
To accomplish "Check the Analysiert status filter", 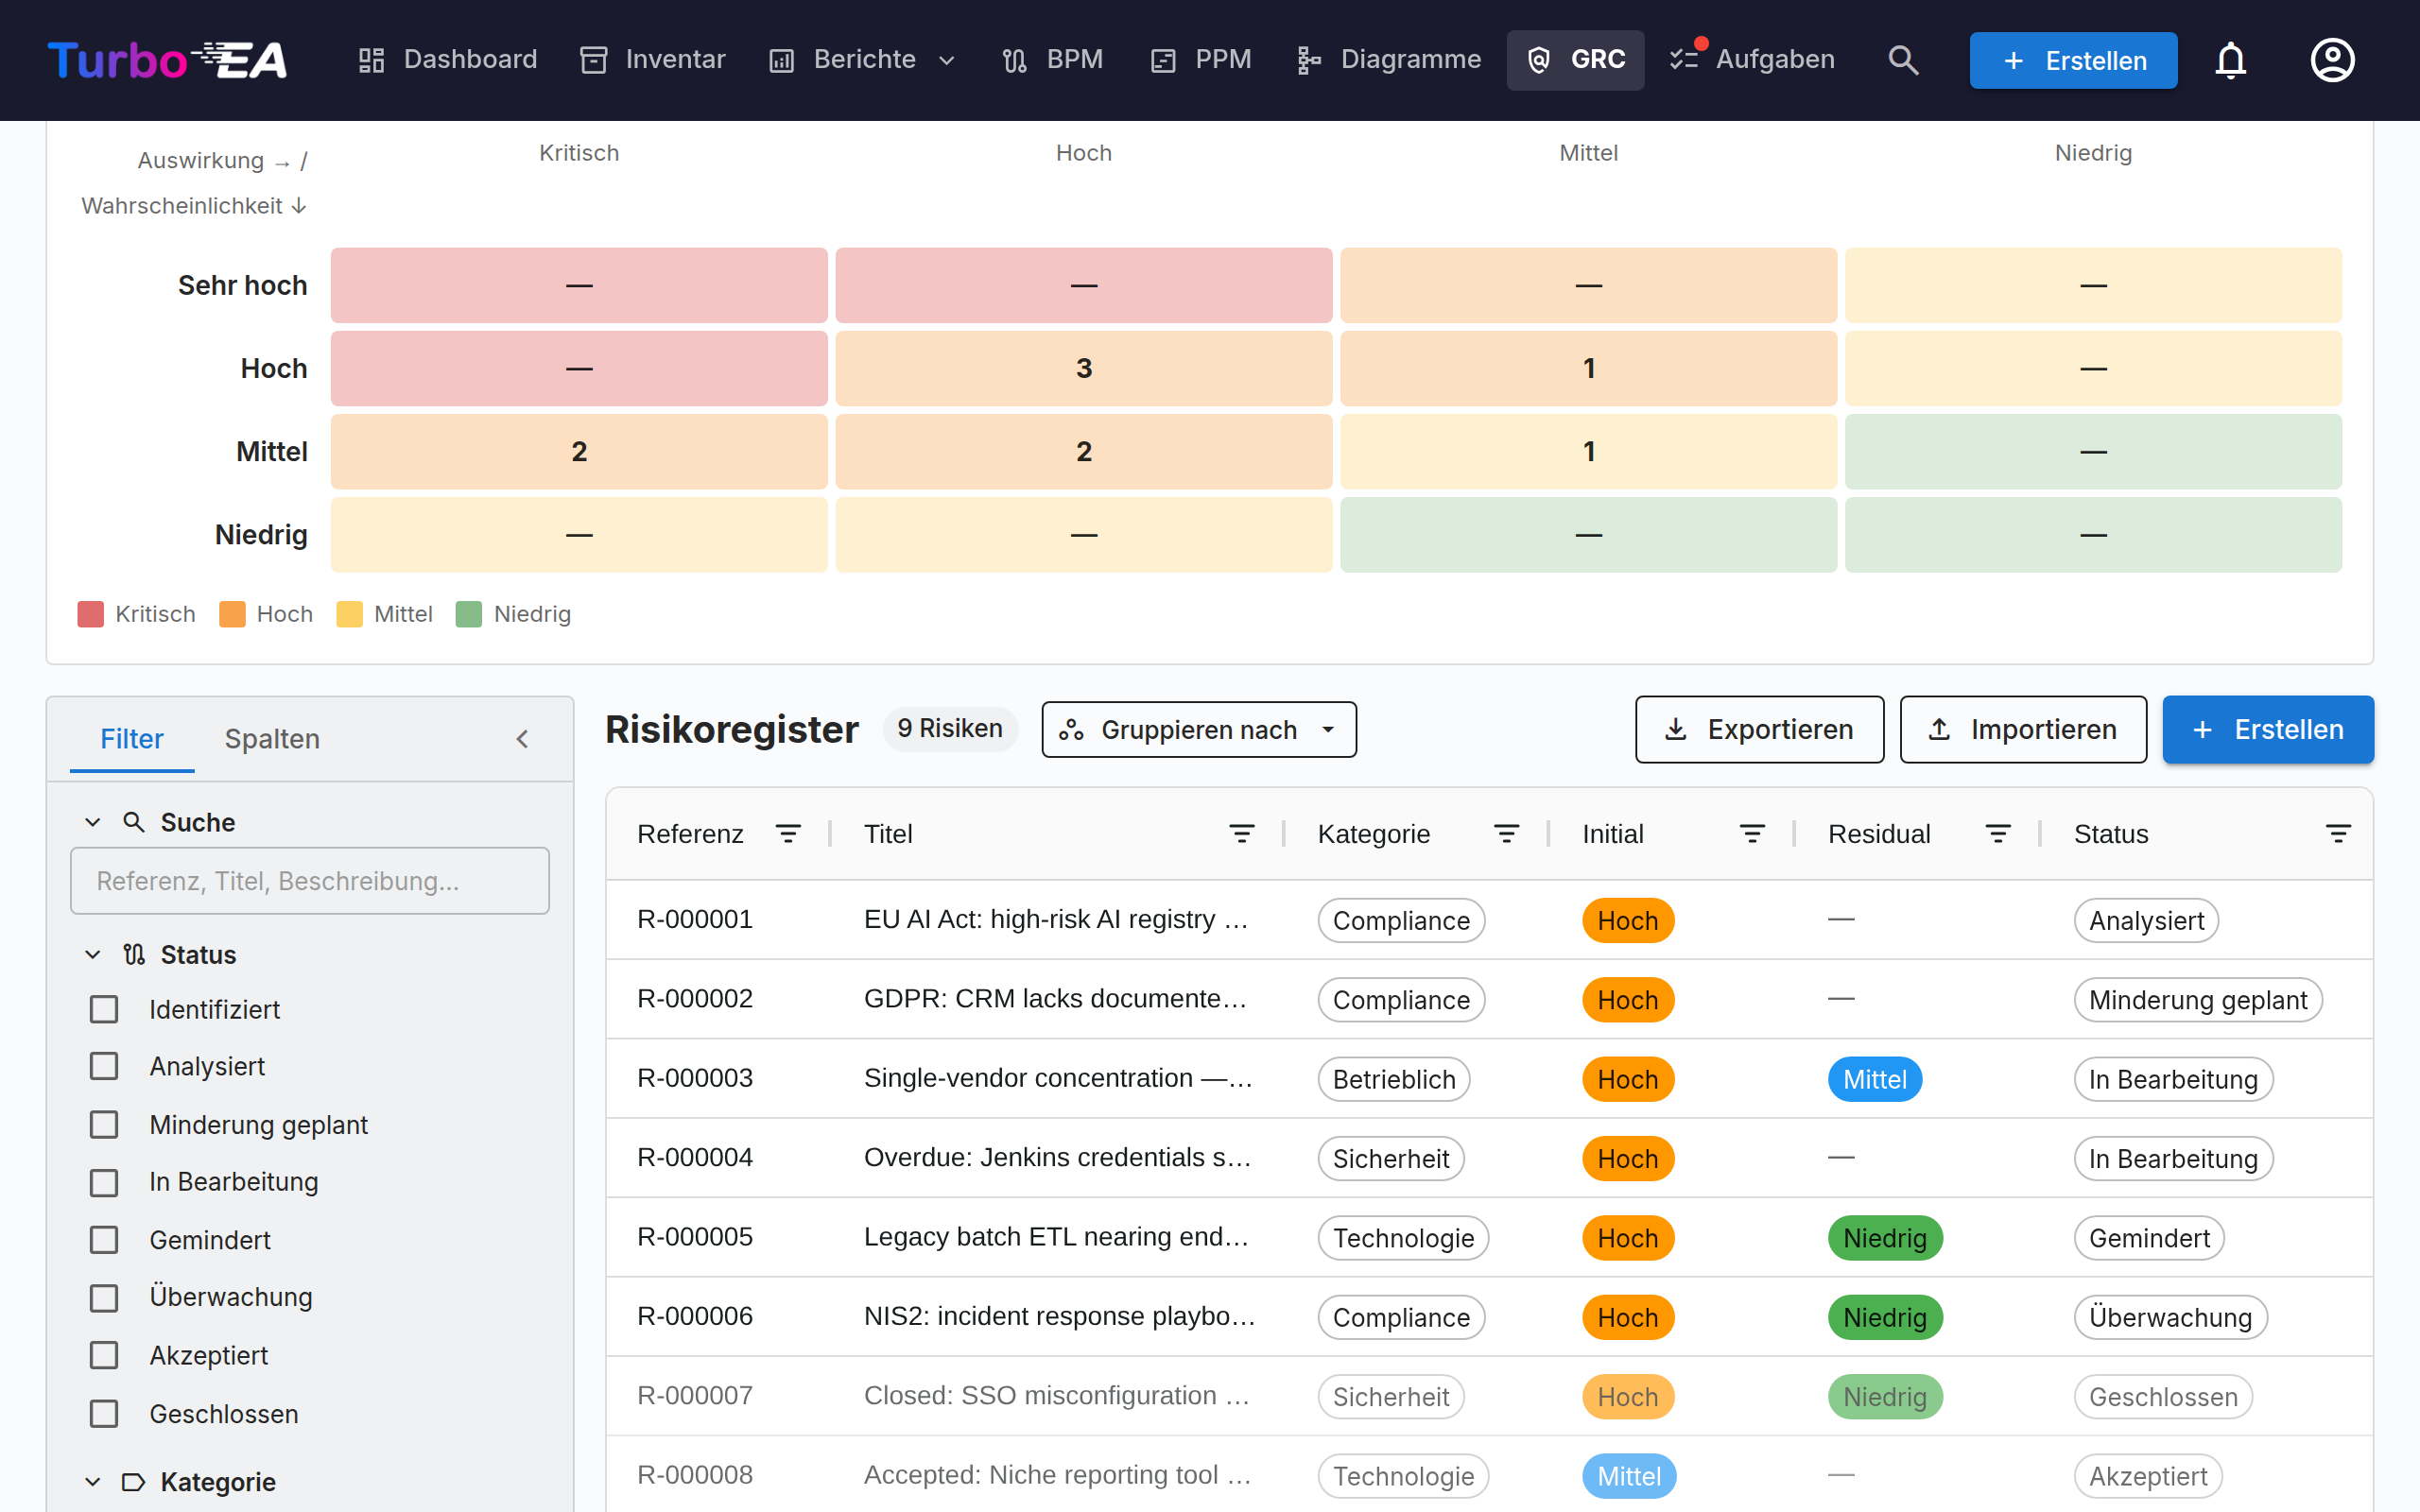I will 104,1066.
